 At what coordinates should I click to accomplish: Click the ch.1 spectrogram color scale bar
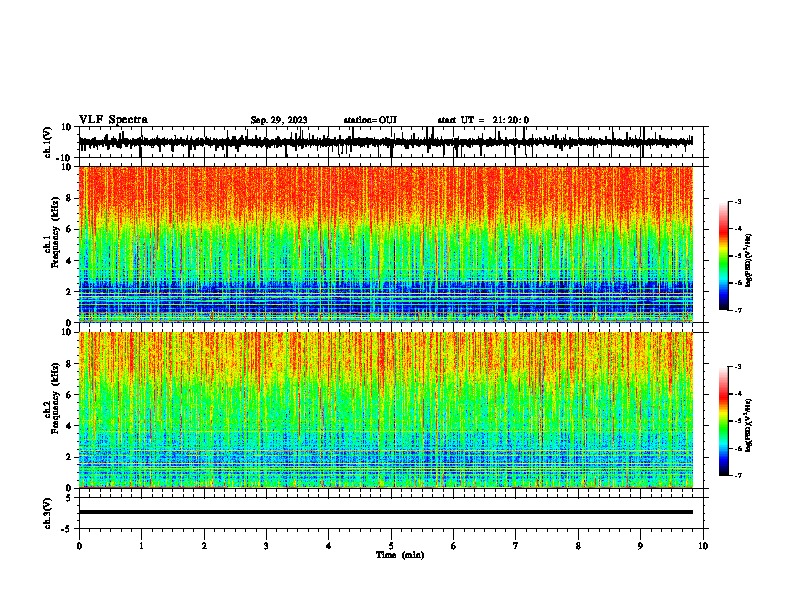724,256
